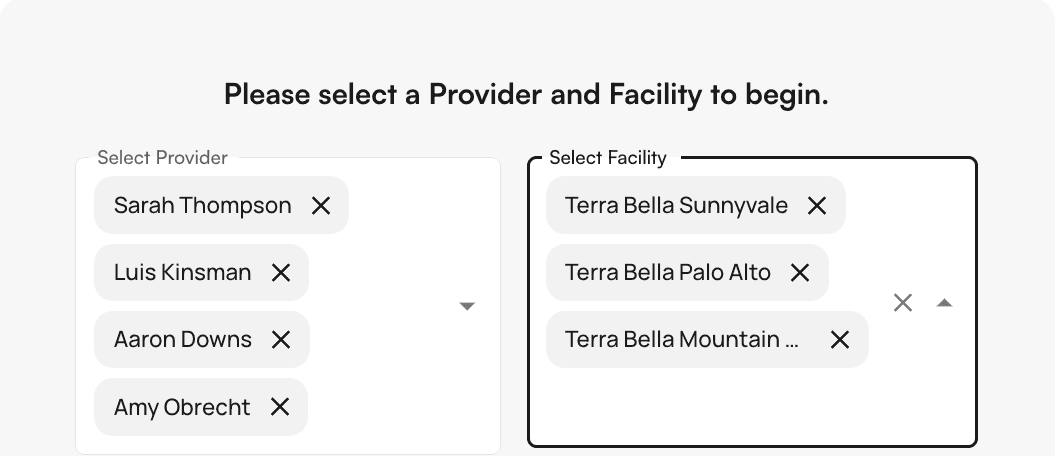Viewport: 1056px width, 456px height.
Task: Clear all selected facilities
Action: [x=903, y=303]
